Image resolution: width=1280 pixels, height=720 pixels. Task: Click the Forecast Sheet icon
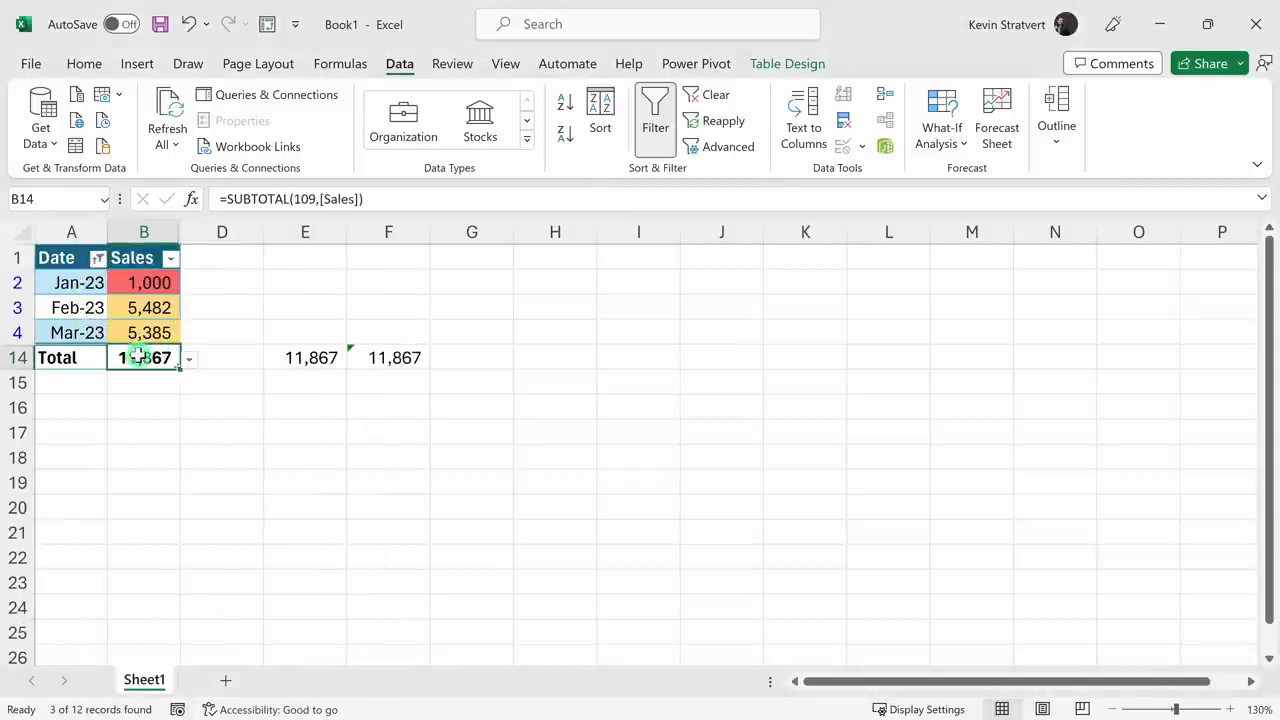coord(997,119)
